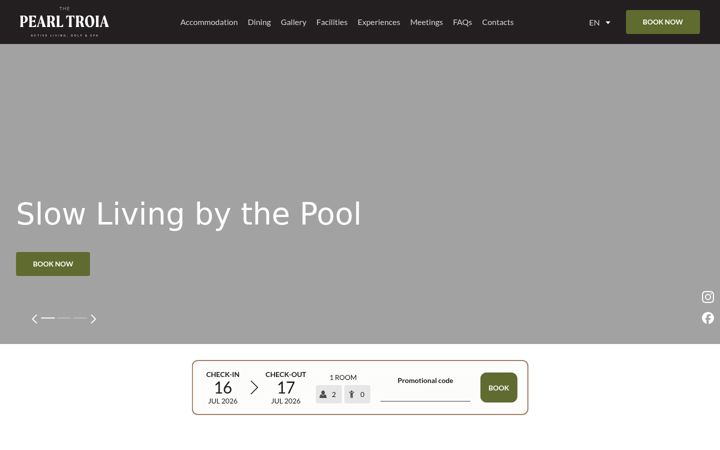Click the Slow Living by the Pool heading
Image resolution: width=720 pixels, height=450 pixels.
point(189,214)
